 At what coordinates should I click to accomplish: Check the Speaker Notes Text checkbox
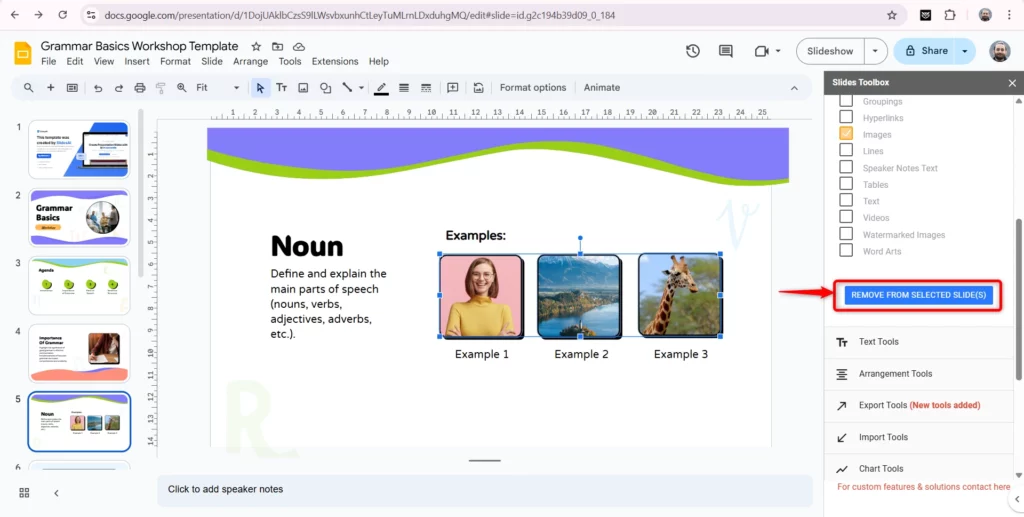[846, 168]
